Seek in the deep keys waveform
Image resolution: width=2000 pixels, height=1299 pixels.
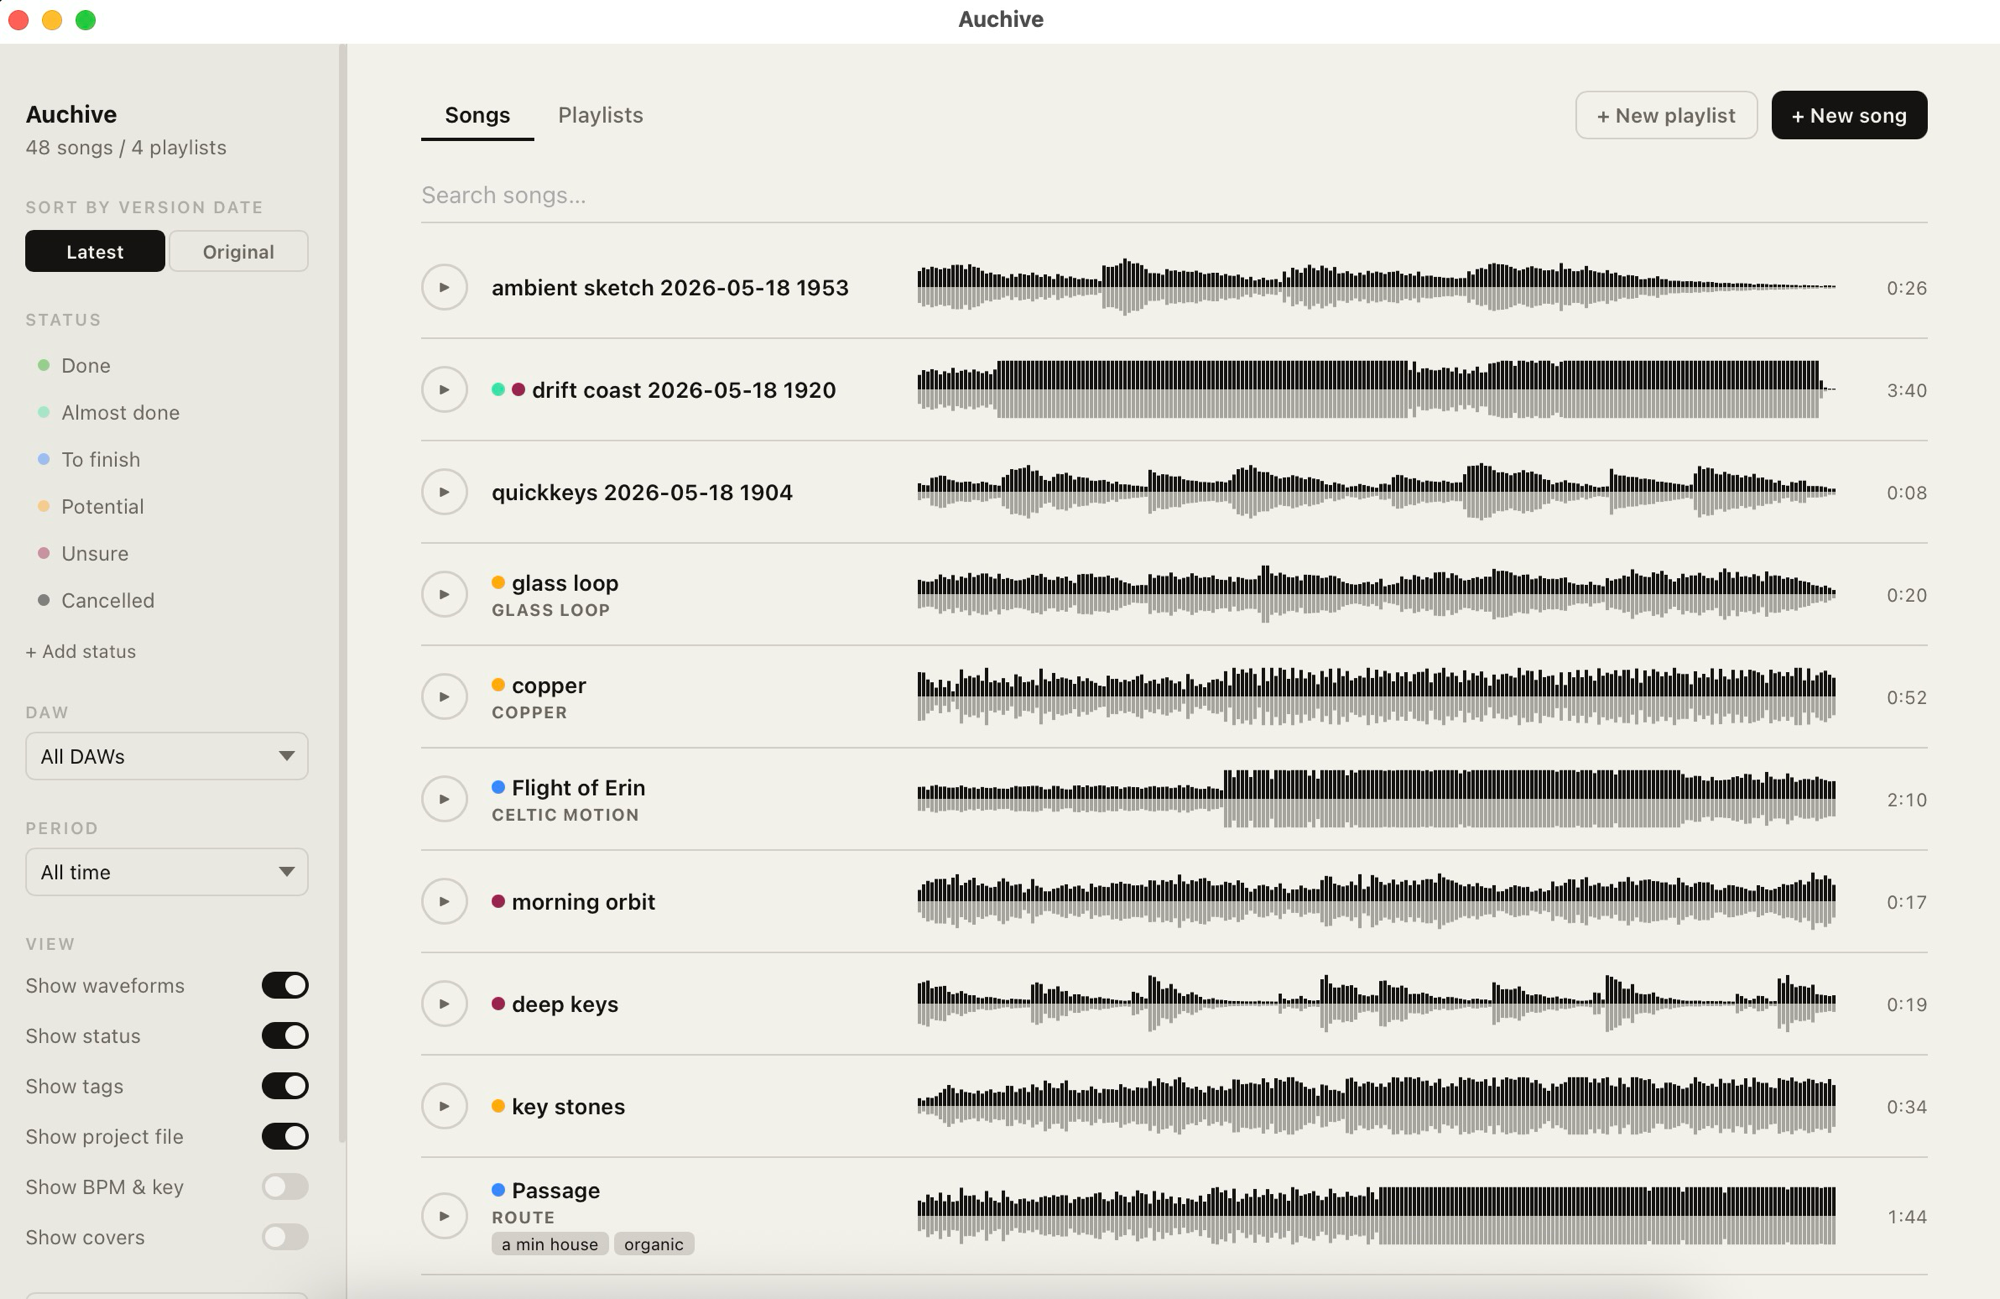1376,1004
